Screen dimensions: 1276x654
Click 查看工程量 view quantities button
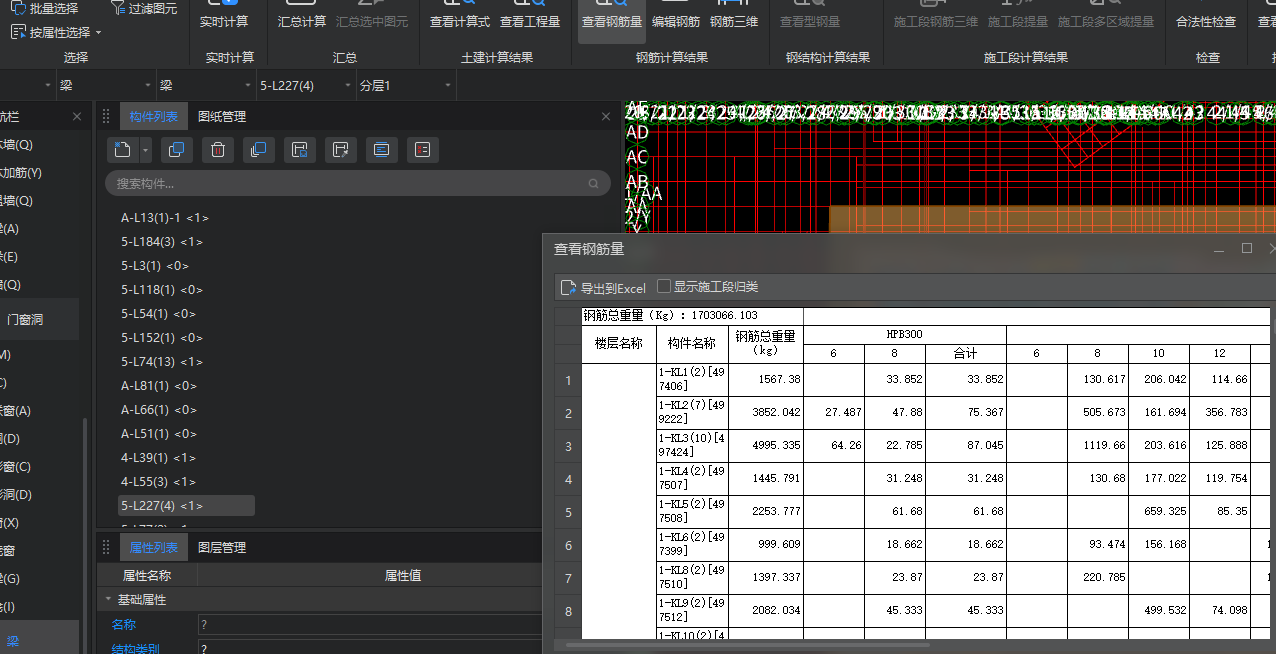tap(529, 15)
